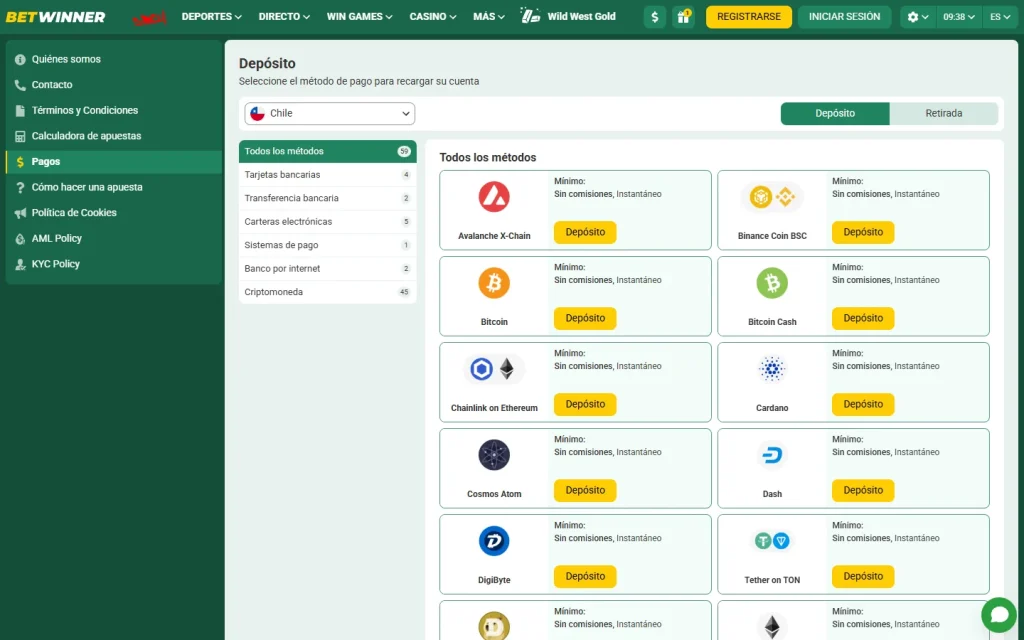1024x640 pixels.
Task: Open the KYC Policy link
Action: pyautogui.click(x=114, y=264)
